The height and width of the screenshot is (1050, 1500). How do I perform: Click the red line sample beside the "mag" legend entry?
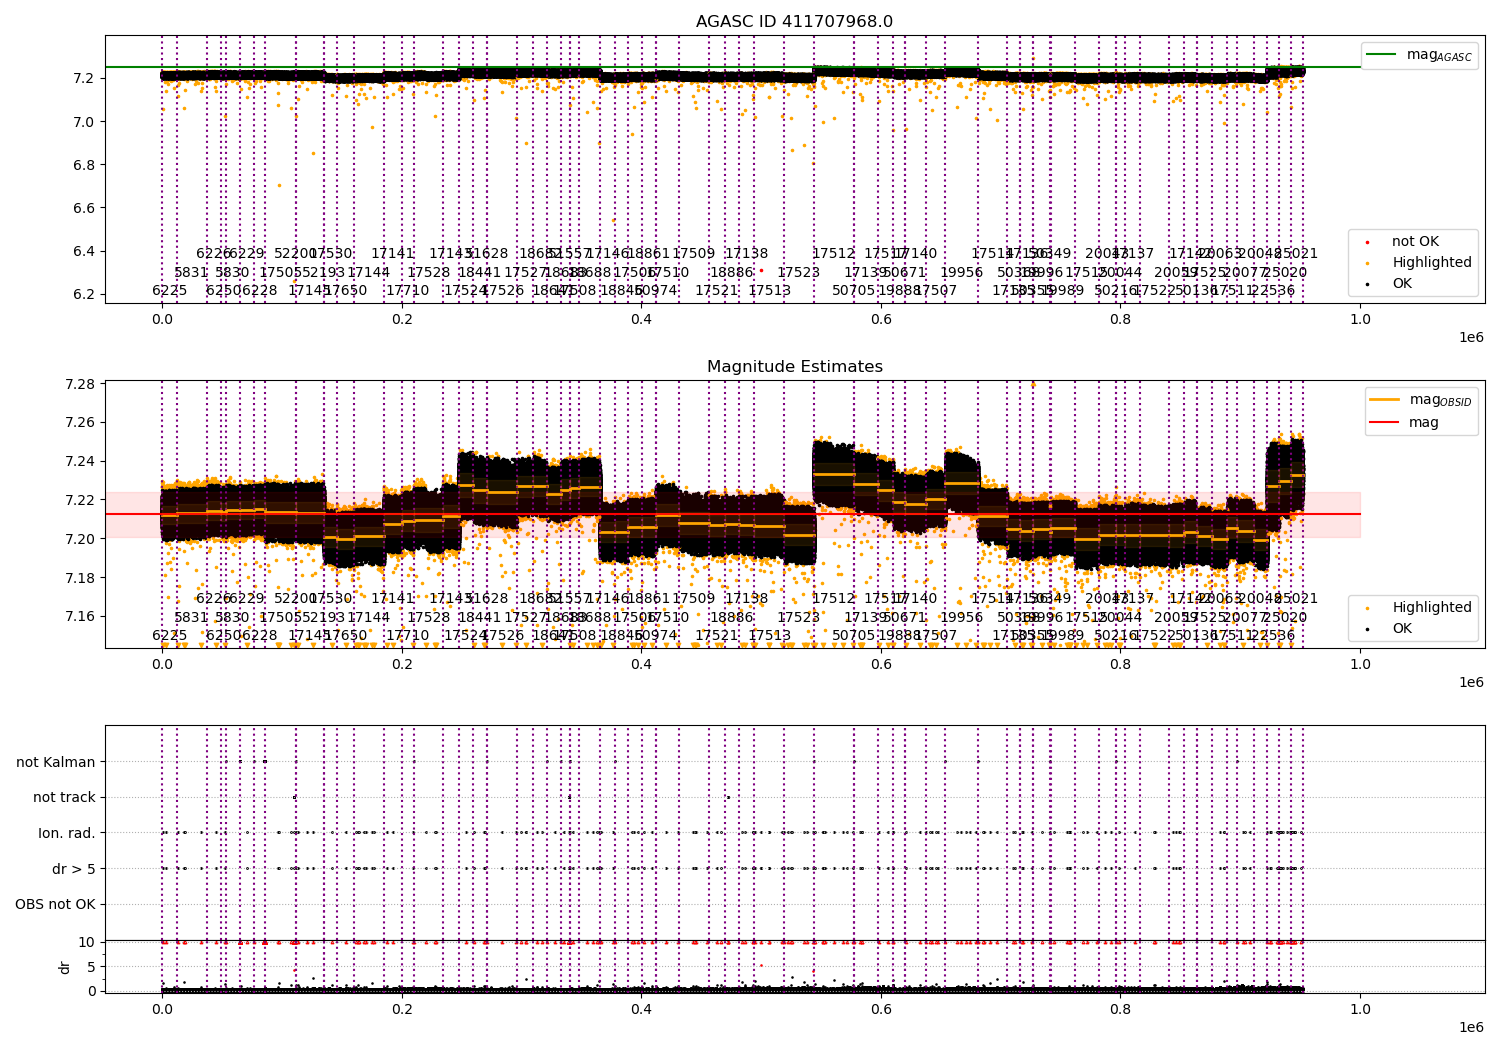tap(1384, 423)
